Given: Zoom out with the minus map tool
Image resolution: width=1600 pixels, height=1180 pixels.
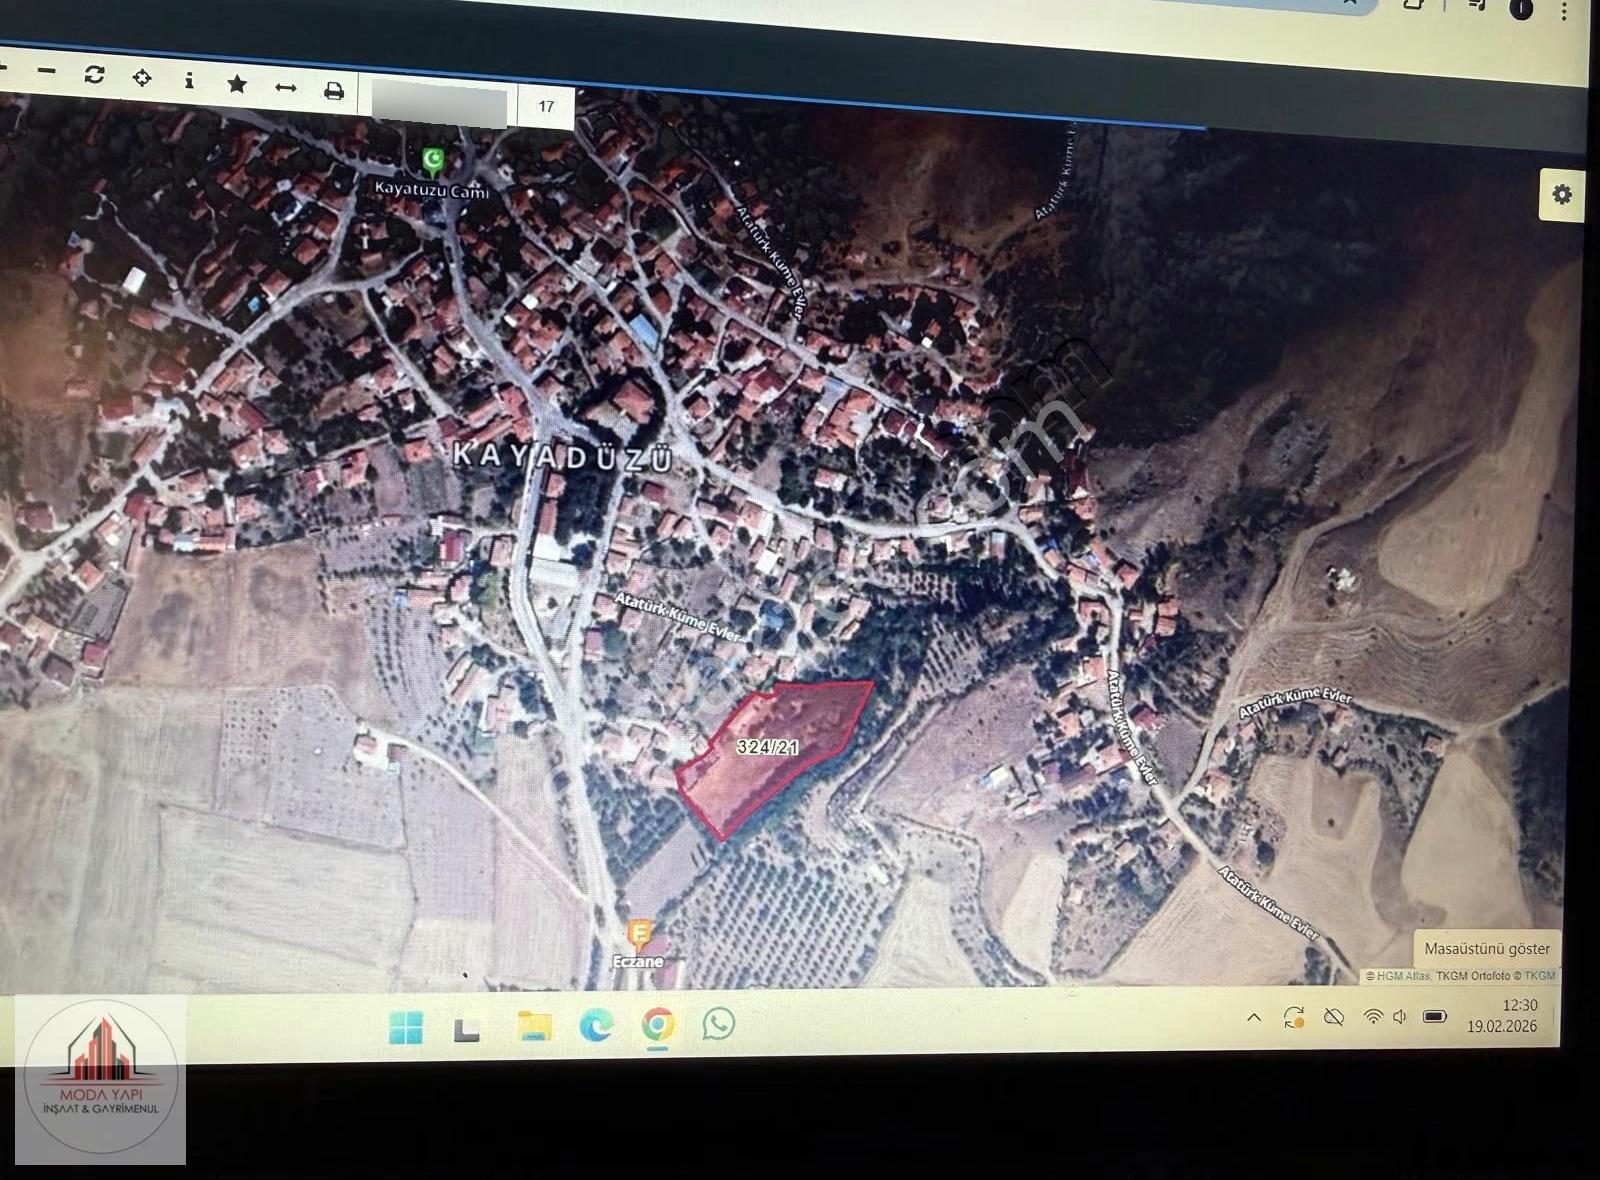Looking at the screenshot, I should point(46,71).
